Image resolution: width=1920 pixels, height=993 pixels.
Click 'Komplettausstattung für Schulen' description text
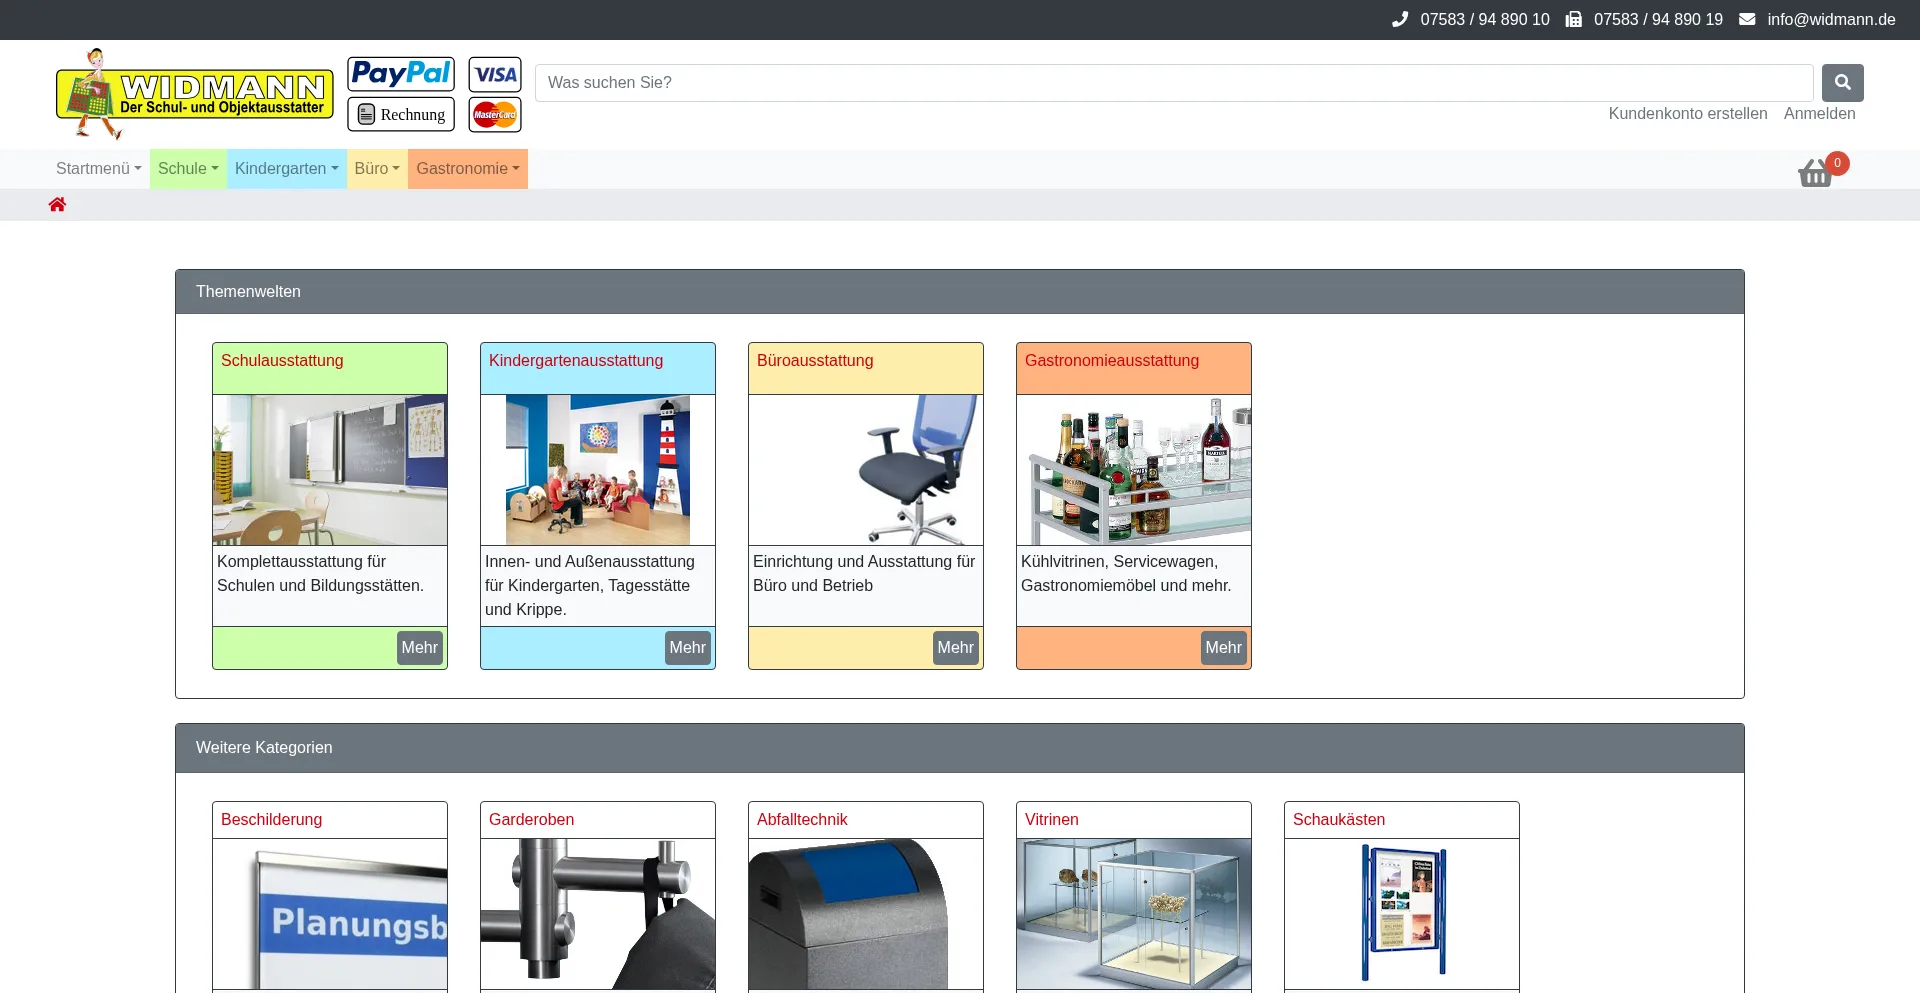(x=320, y=574)
